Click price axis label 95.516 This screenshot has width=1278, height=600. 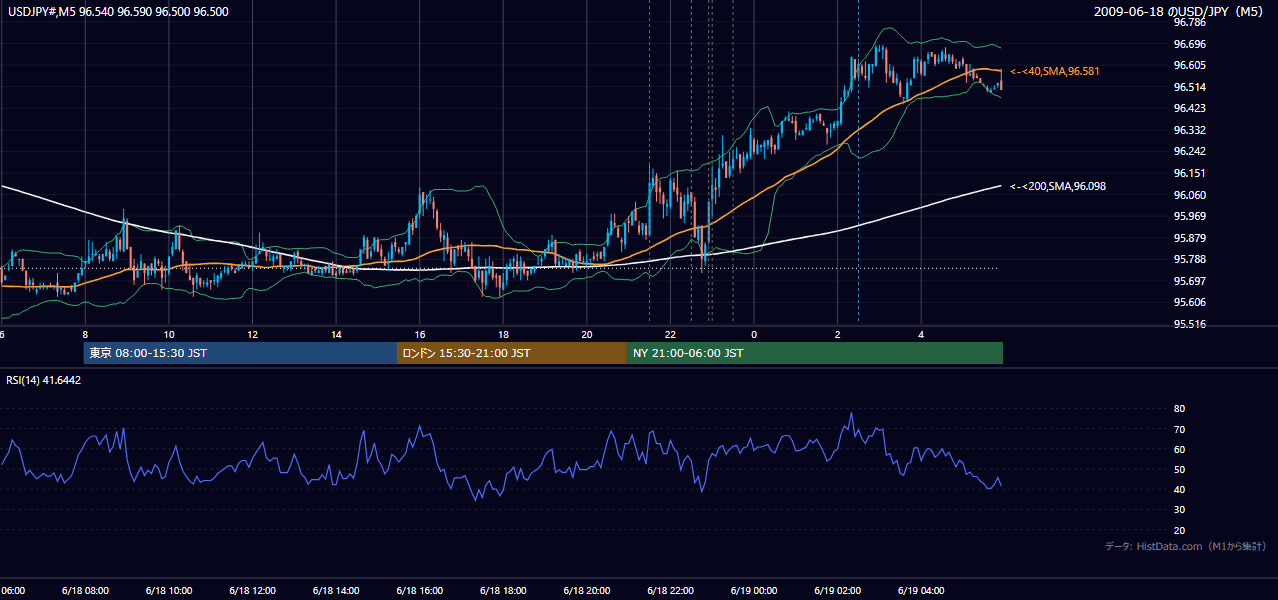click(x=1189, y=324)
